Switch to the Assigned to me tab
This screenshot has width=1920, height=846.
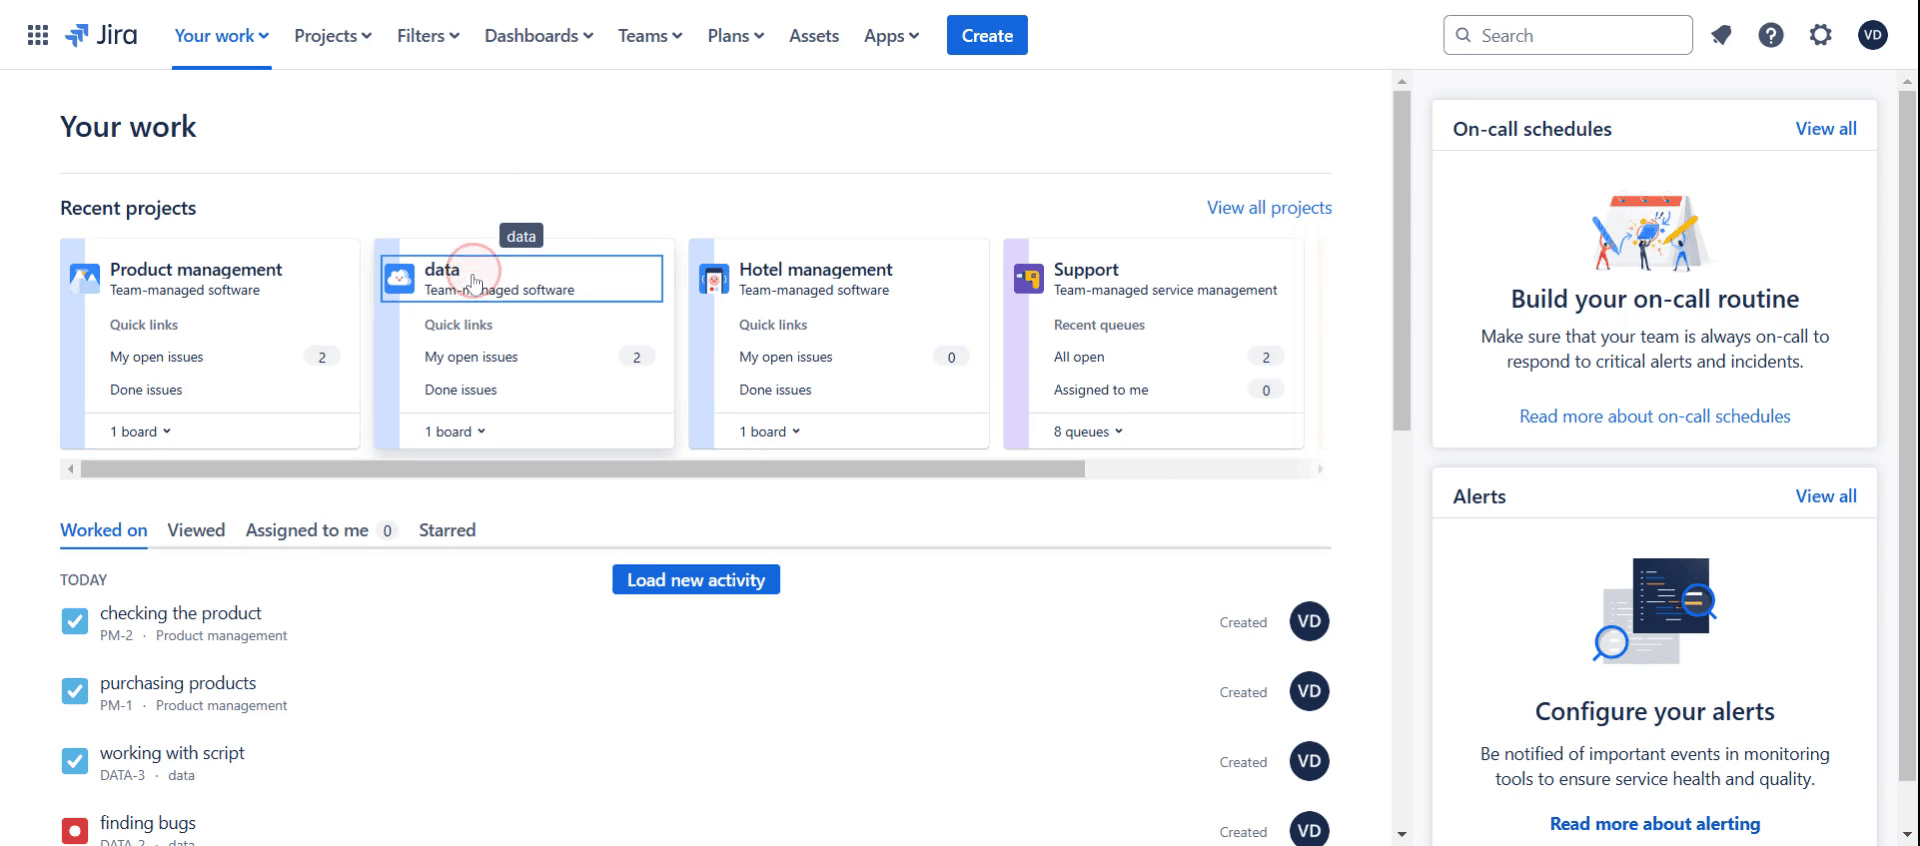click(321, 530)
